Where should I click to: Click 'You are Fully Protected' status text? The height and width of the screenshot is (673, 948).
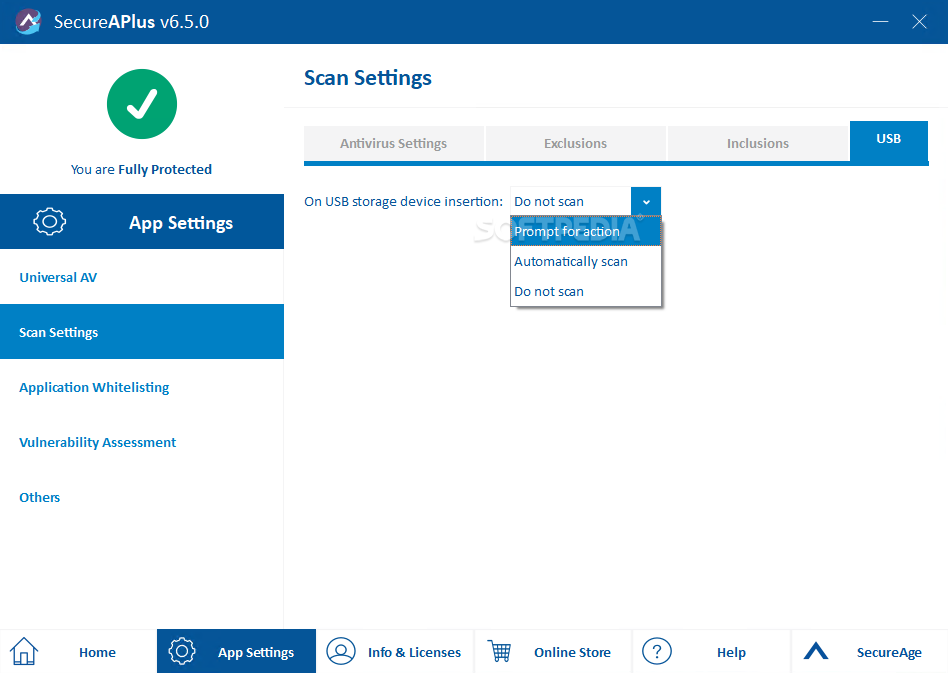tap(141, 169)
